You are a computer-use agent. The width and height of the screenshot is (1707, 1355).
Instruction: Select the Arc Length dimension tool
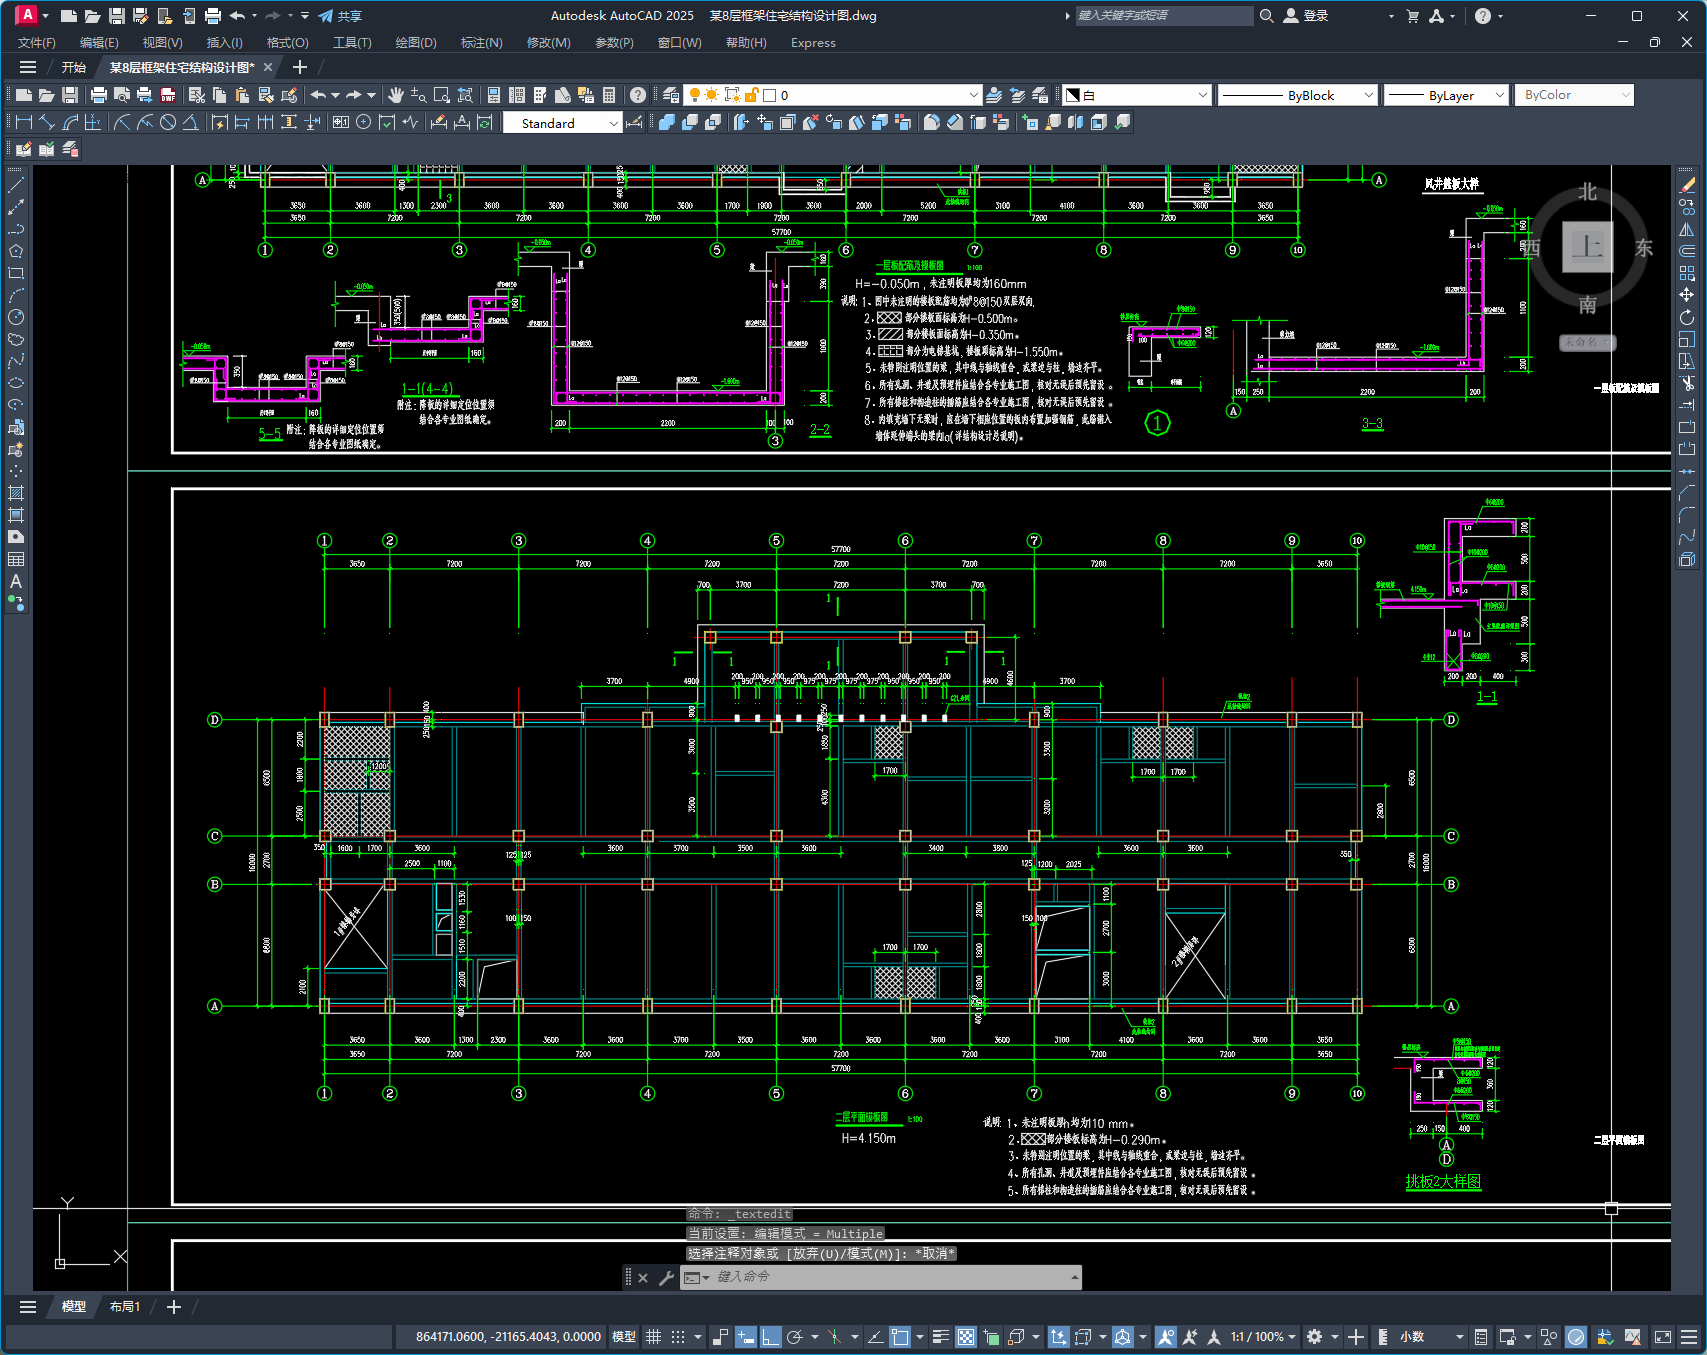71,122
